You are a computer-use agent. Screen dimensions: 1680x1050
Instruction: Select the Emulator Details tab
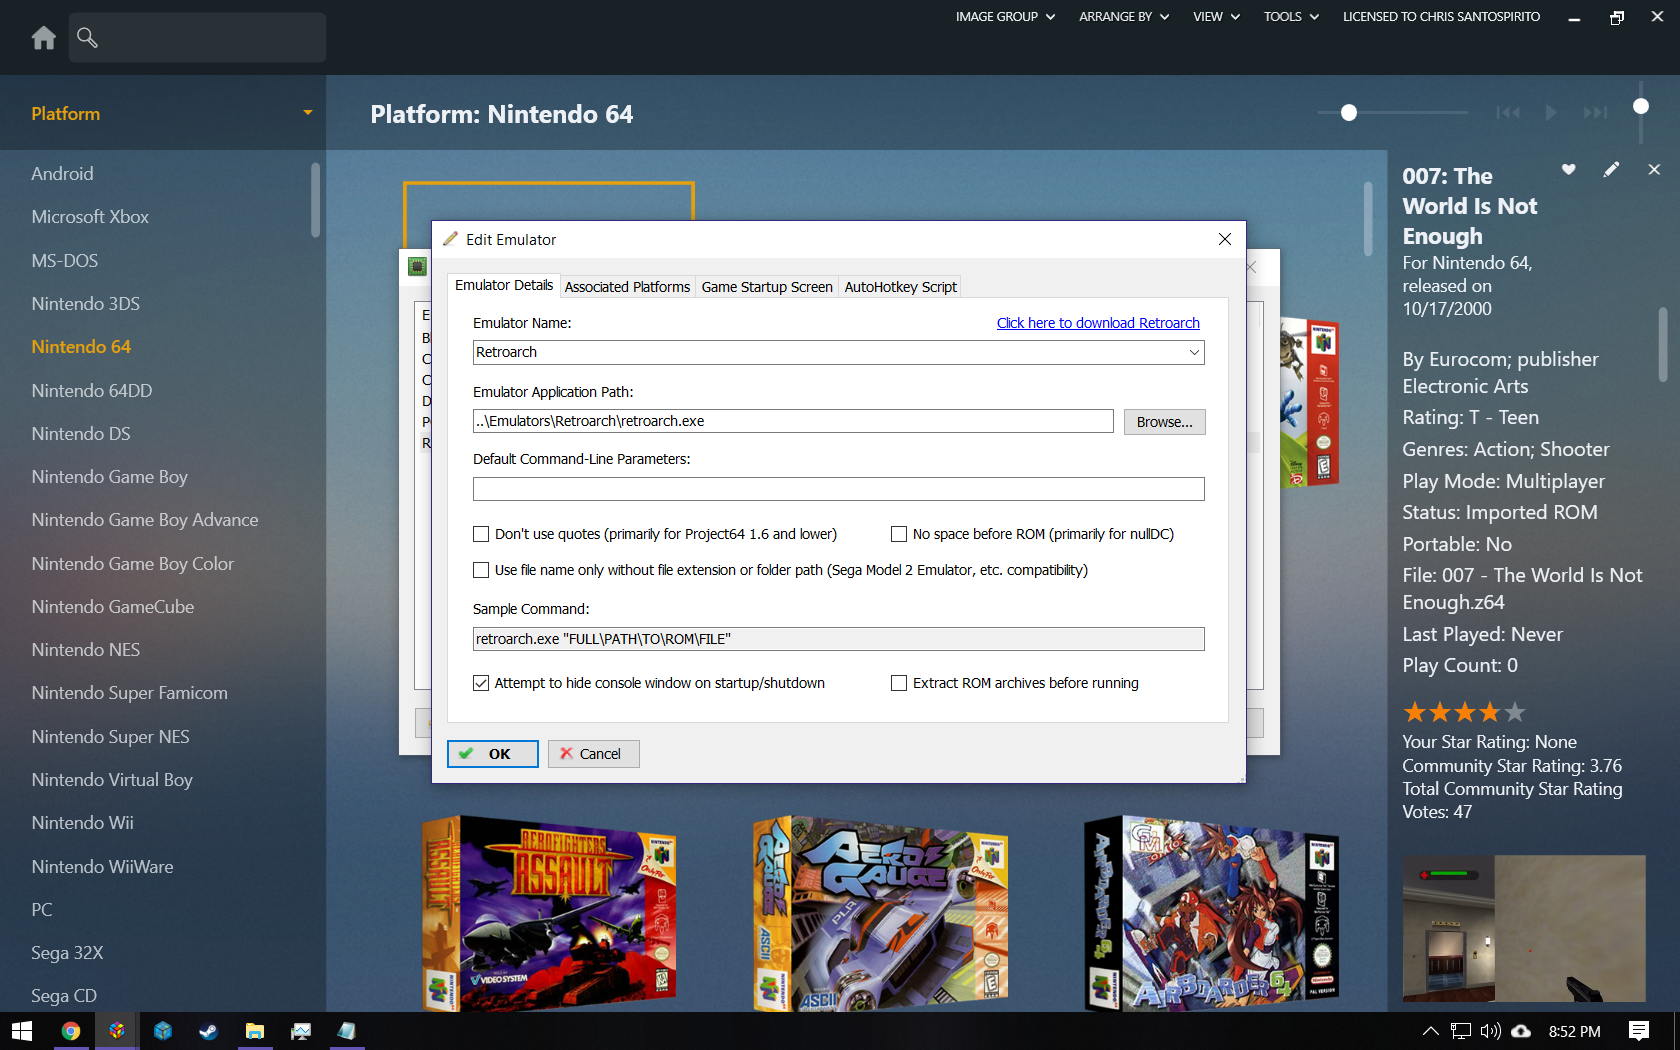tap(504, 285)
